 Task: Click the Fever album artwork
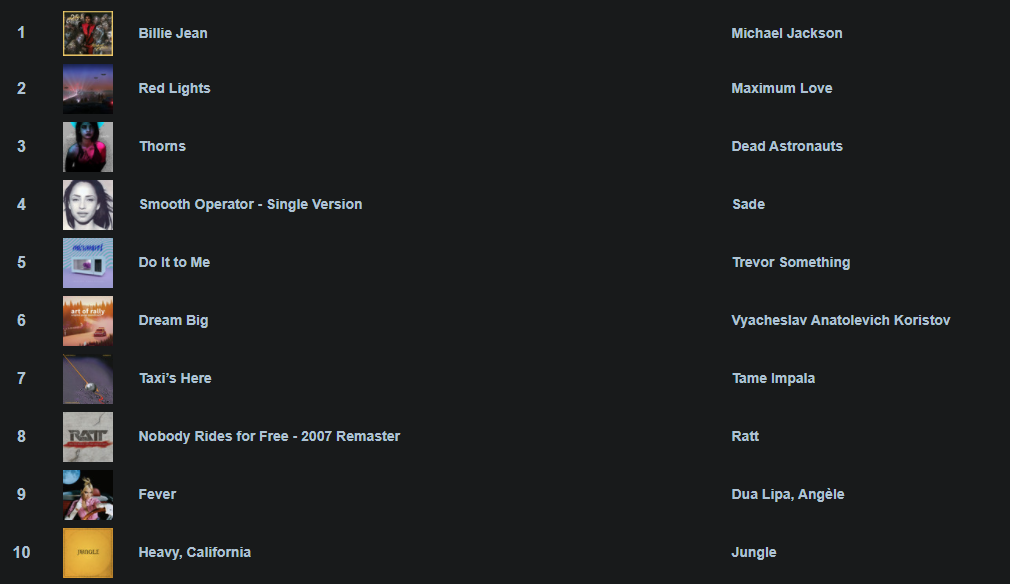[x=88, y=495]
